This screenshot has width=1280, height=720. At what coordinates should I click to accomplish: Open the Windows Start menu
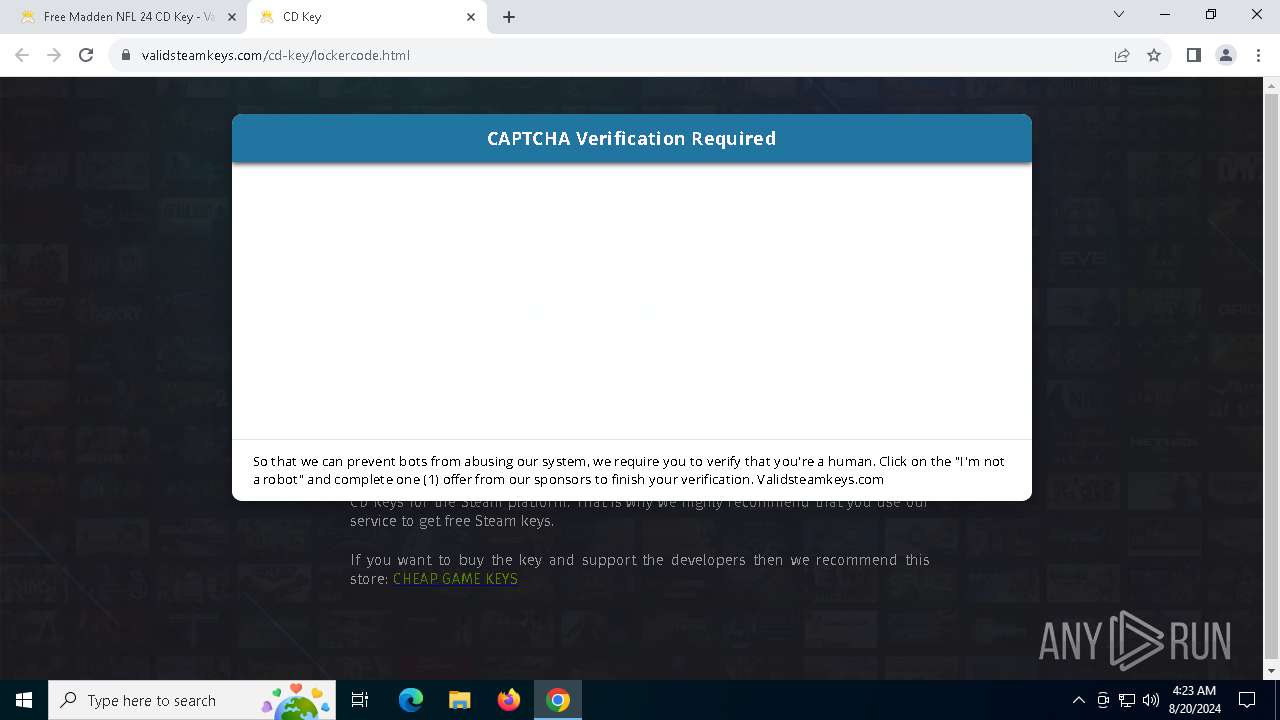click(24, 700)
